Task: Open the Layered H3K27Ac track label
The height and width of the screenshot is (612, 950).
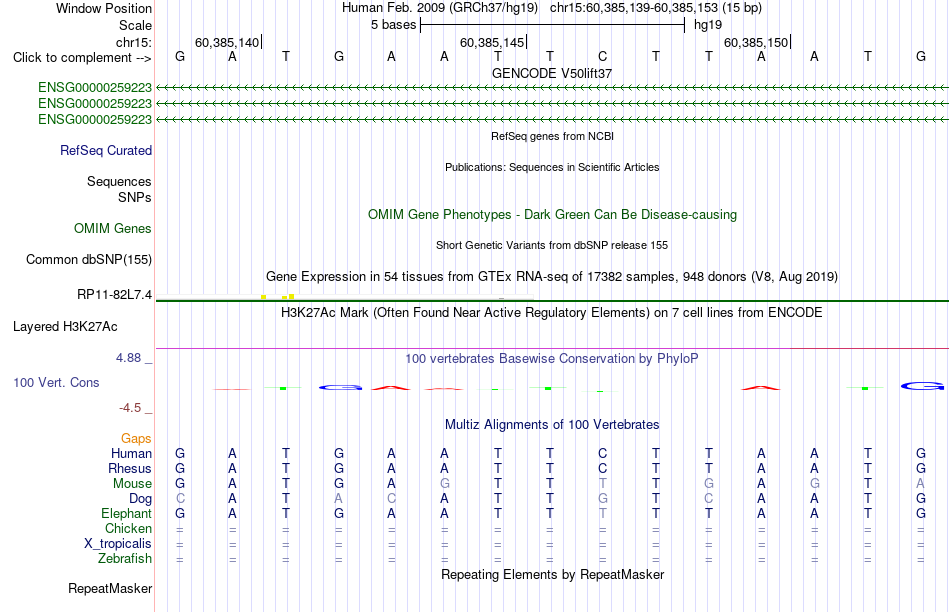Action: coord(65,327)
